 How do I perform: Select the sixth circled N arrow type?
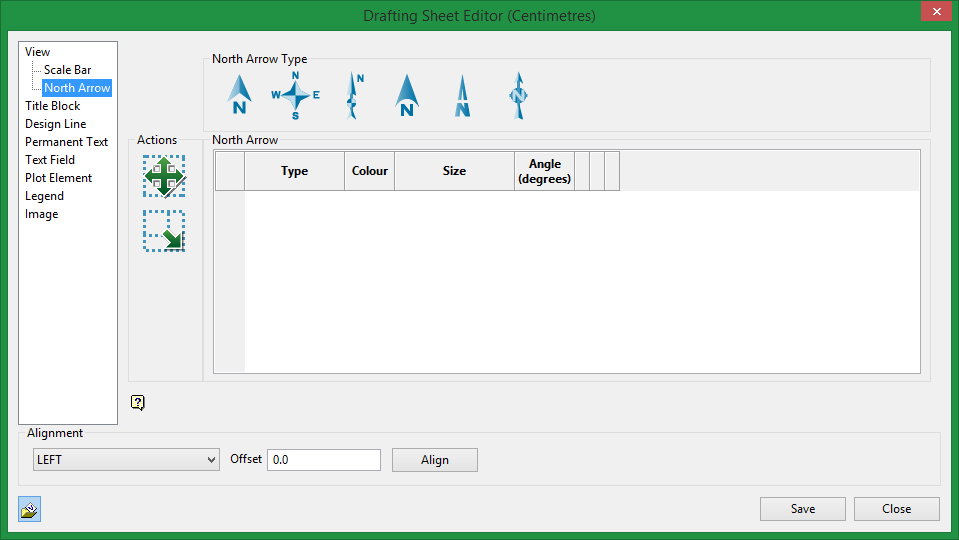[x=517, y=96]
